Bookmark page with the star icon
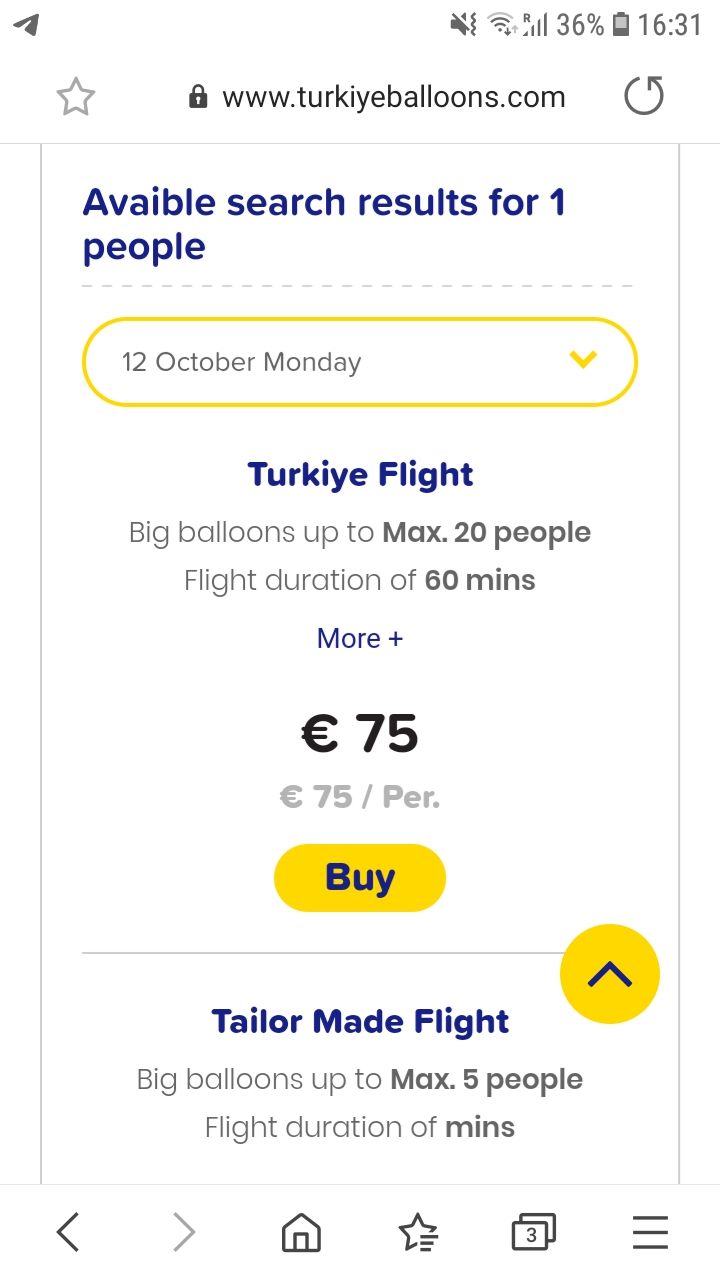 [x=75, y=97]
